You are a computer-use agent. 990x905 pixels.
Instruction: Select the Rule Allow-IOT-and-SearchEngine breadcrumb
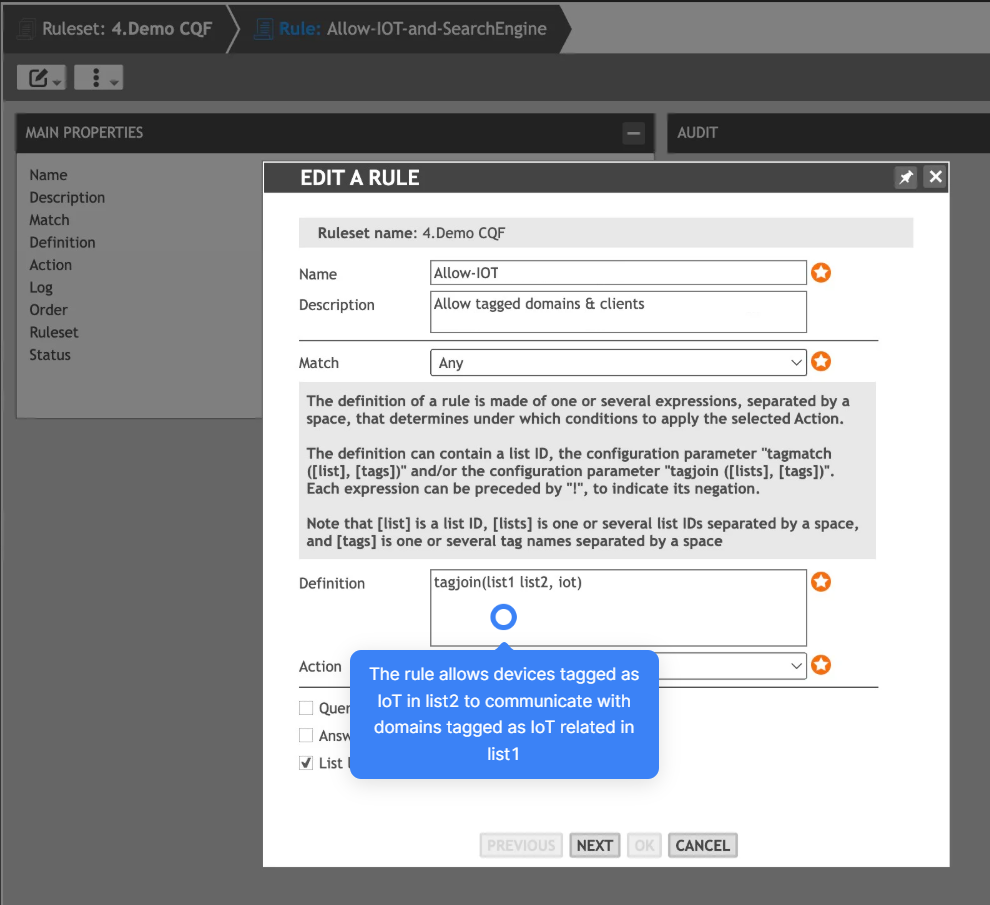(x=400, y=29)
